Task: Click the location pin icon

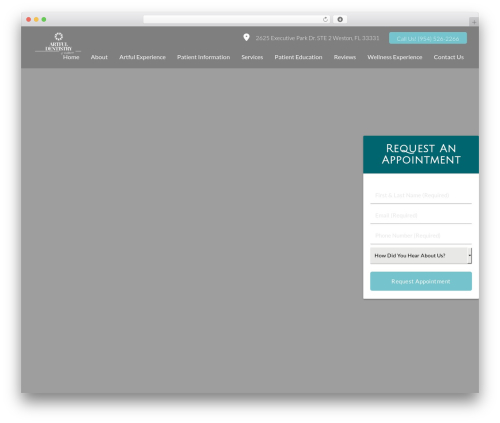Action: 246,37
